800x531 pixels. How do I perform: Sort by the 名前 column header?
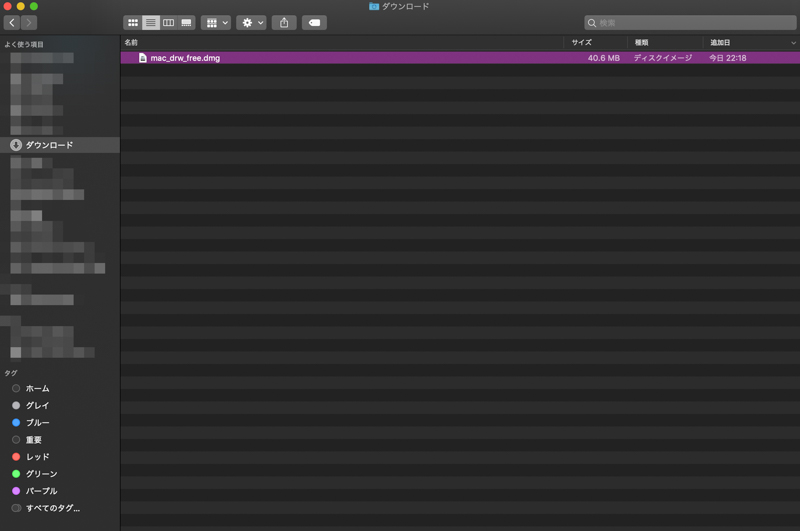pos(131,42)
